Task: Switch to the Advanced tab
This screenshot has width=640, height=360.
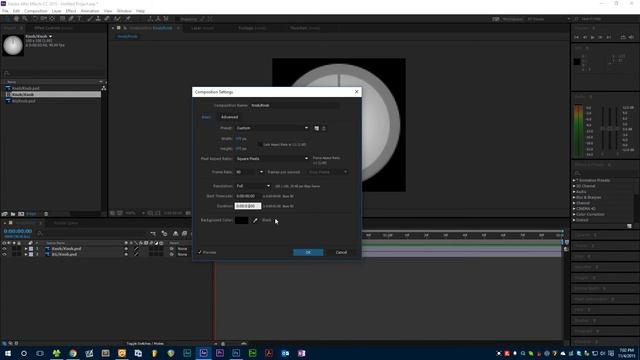Action: coord(229,117)
